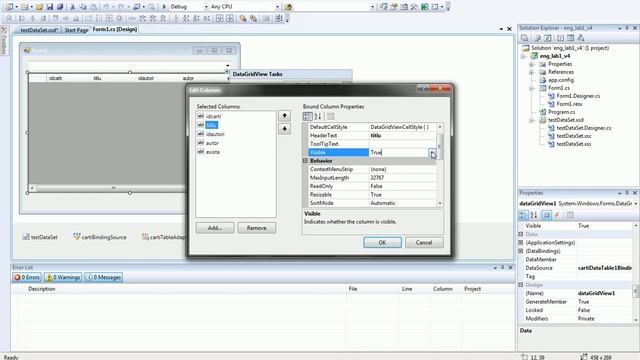The height and width of the screenshot is (360, 640).
Task: Select the idcarti column in Selected Columns
Action: coord(213,116)
